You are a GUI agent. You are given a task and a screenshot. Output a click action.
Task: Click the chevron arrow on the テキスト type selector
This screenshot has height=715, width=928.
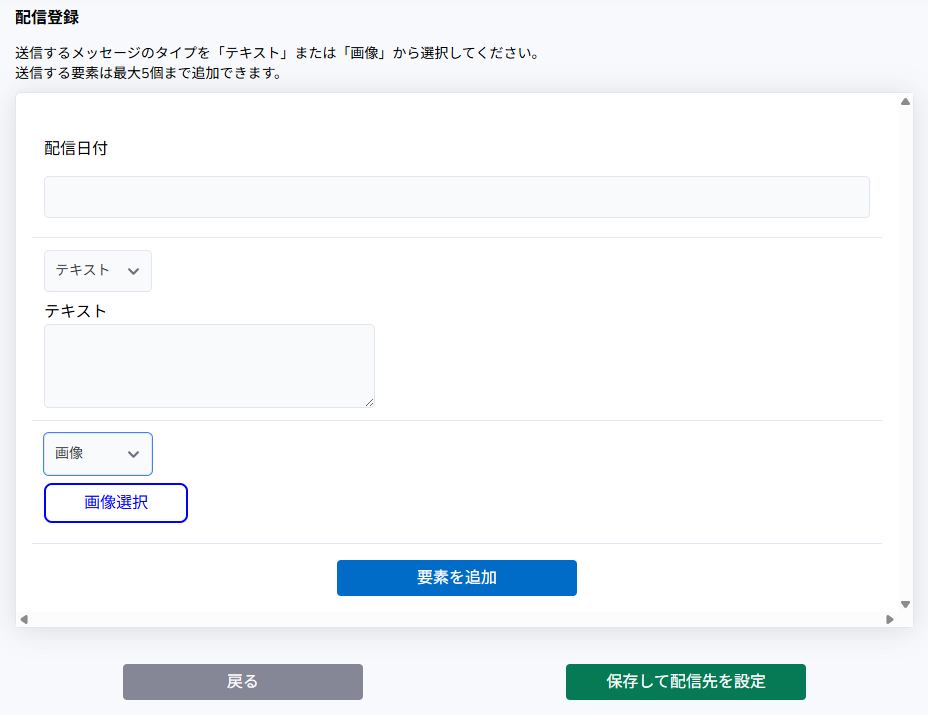point(133,271)
